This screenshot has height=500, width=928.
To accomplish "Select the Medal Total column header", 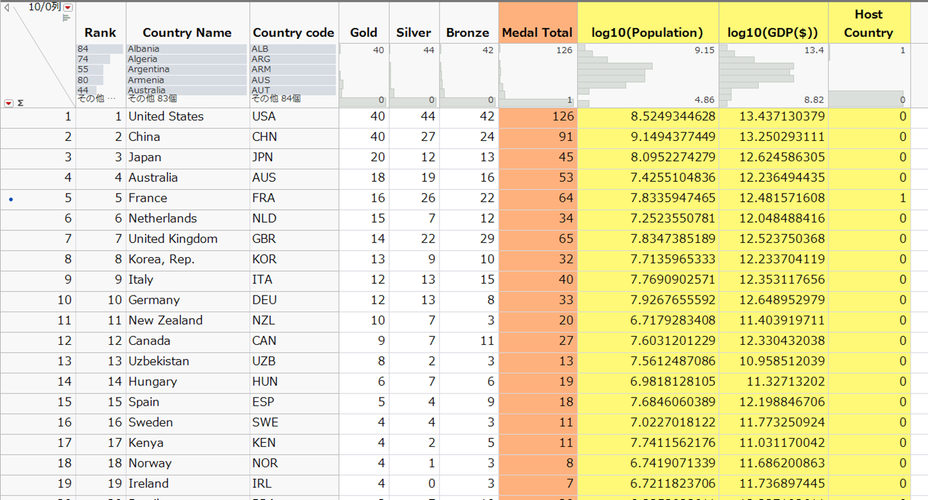I will click(537, 33).
